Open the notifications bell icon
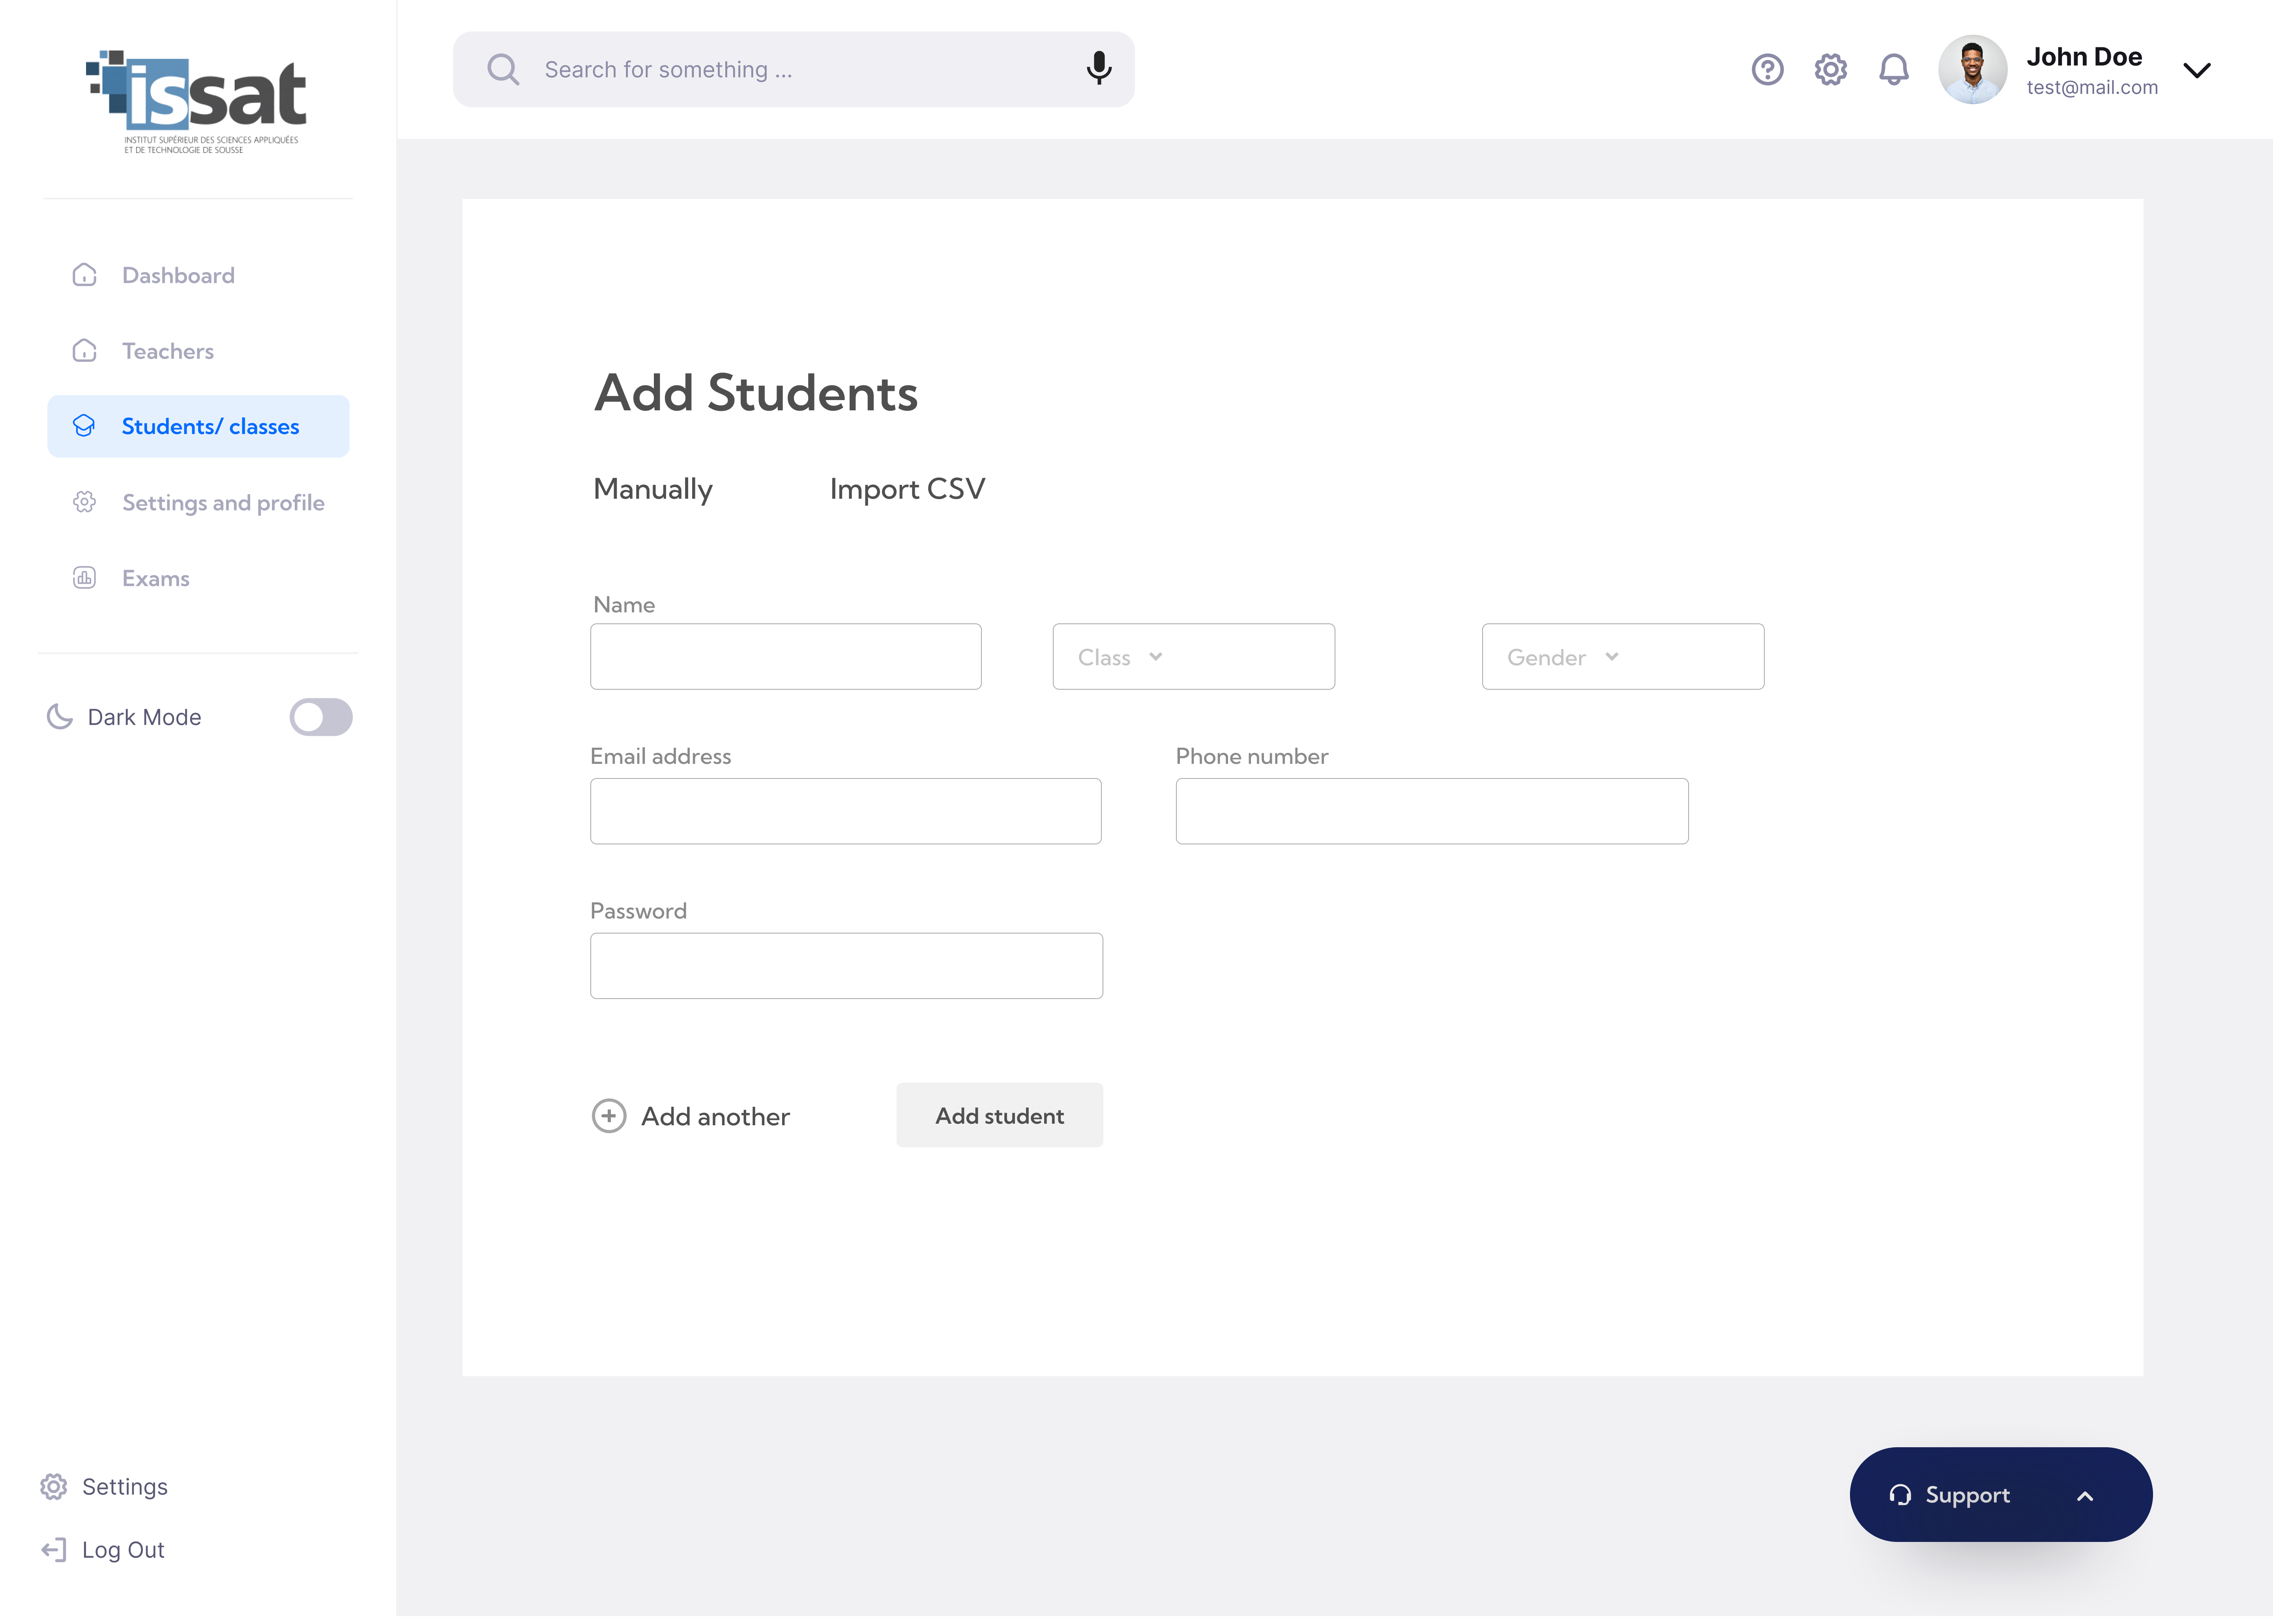The image size is (2273, 1624). pyautogui.click(x=1893, y=69)
